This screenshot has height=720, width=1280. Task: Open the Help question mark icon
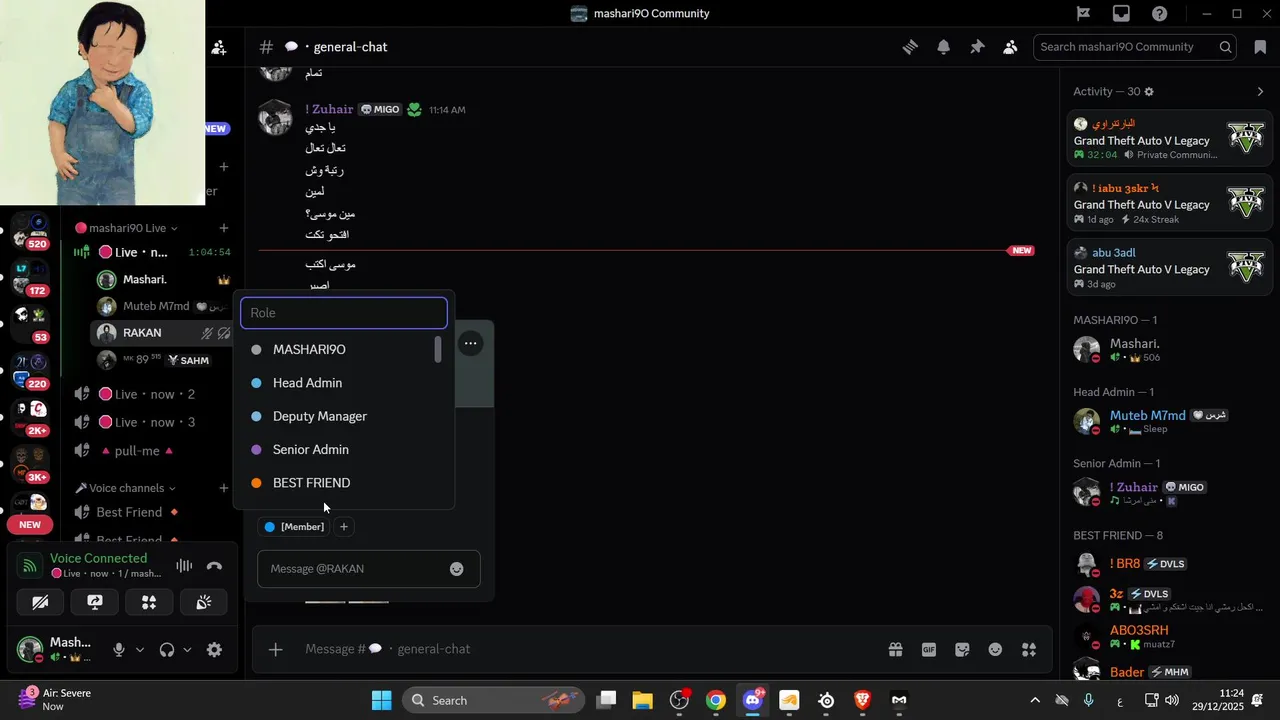(1159, 14)
